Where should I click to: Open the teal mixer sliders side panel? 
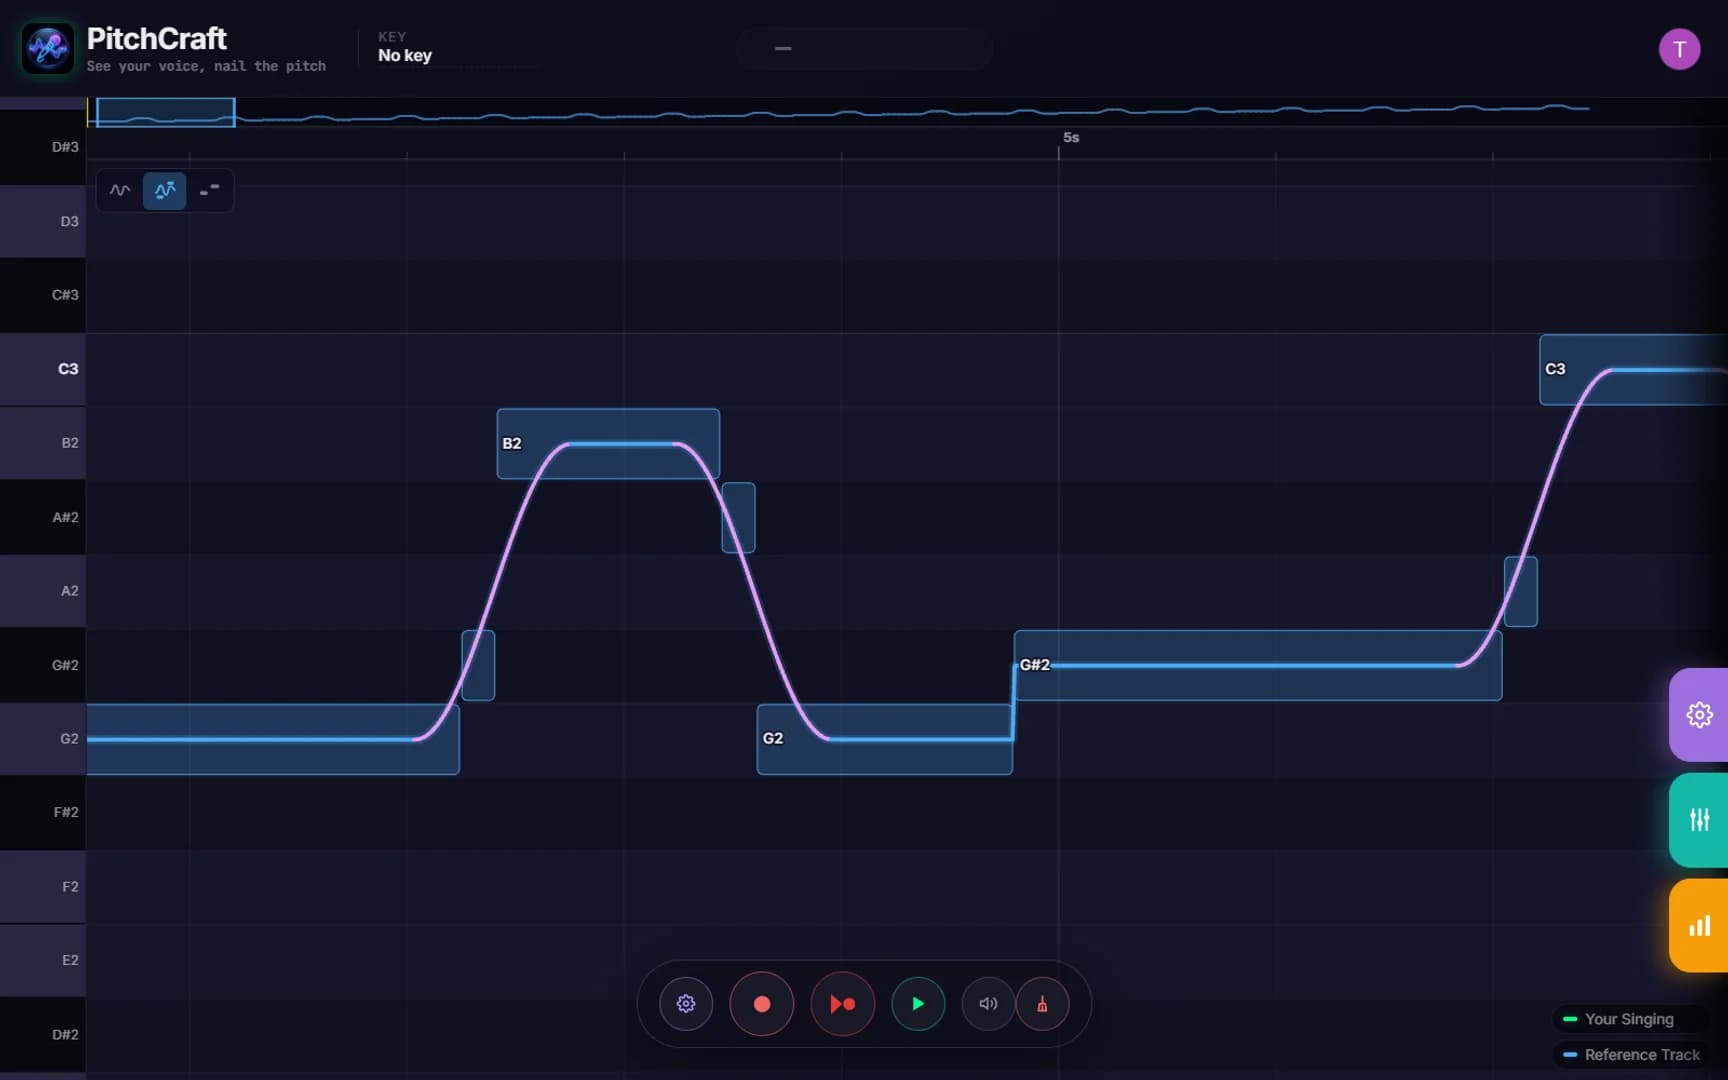(x=1699, y=820)
